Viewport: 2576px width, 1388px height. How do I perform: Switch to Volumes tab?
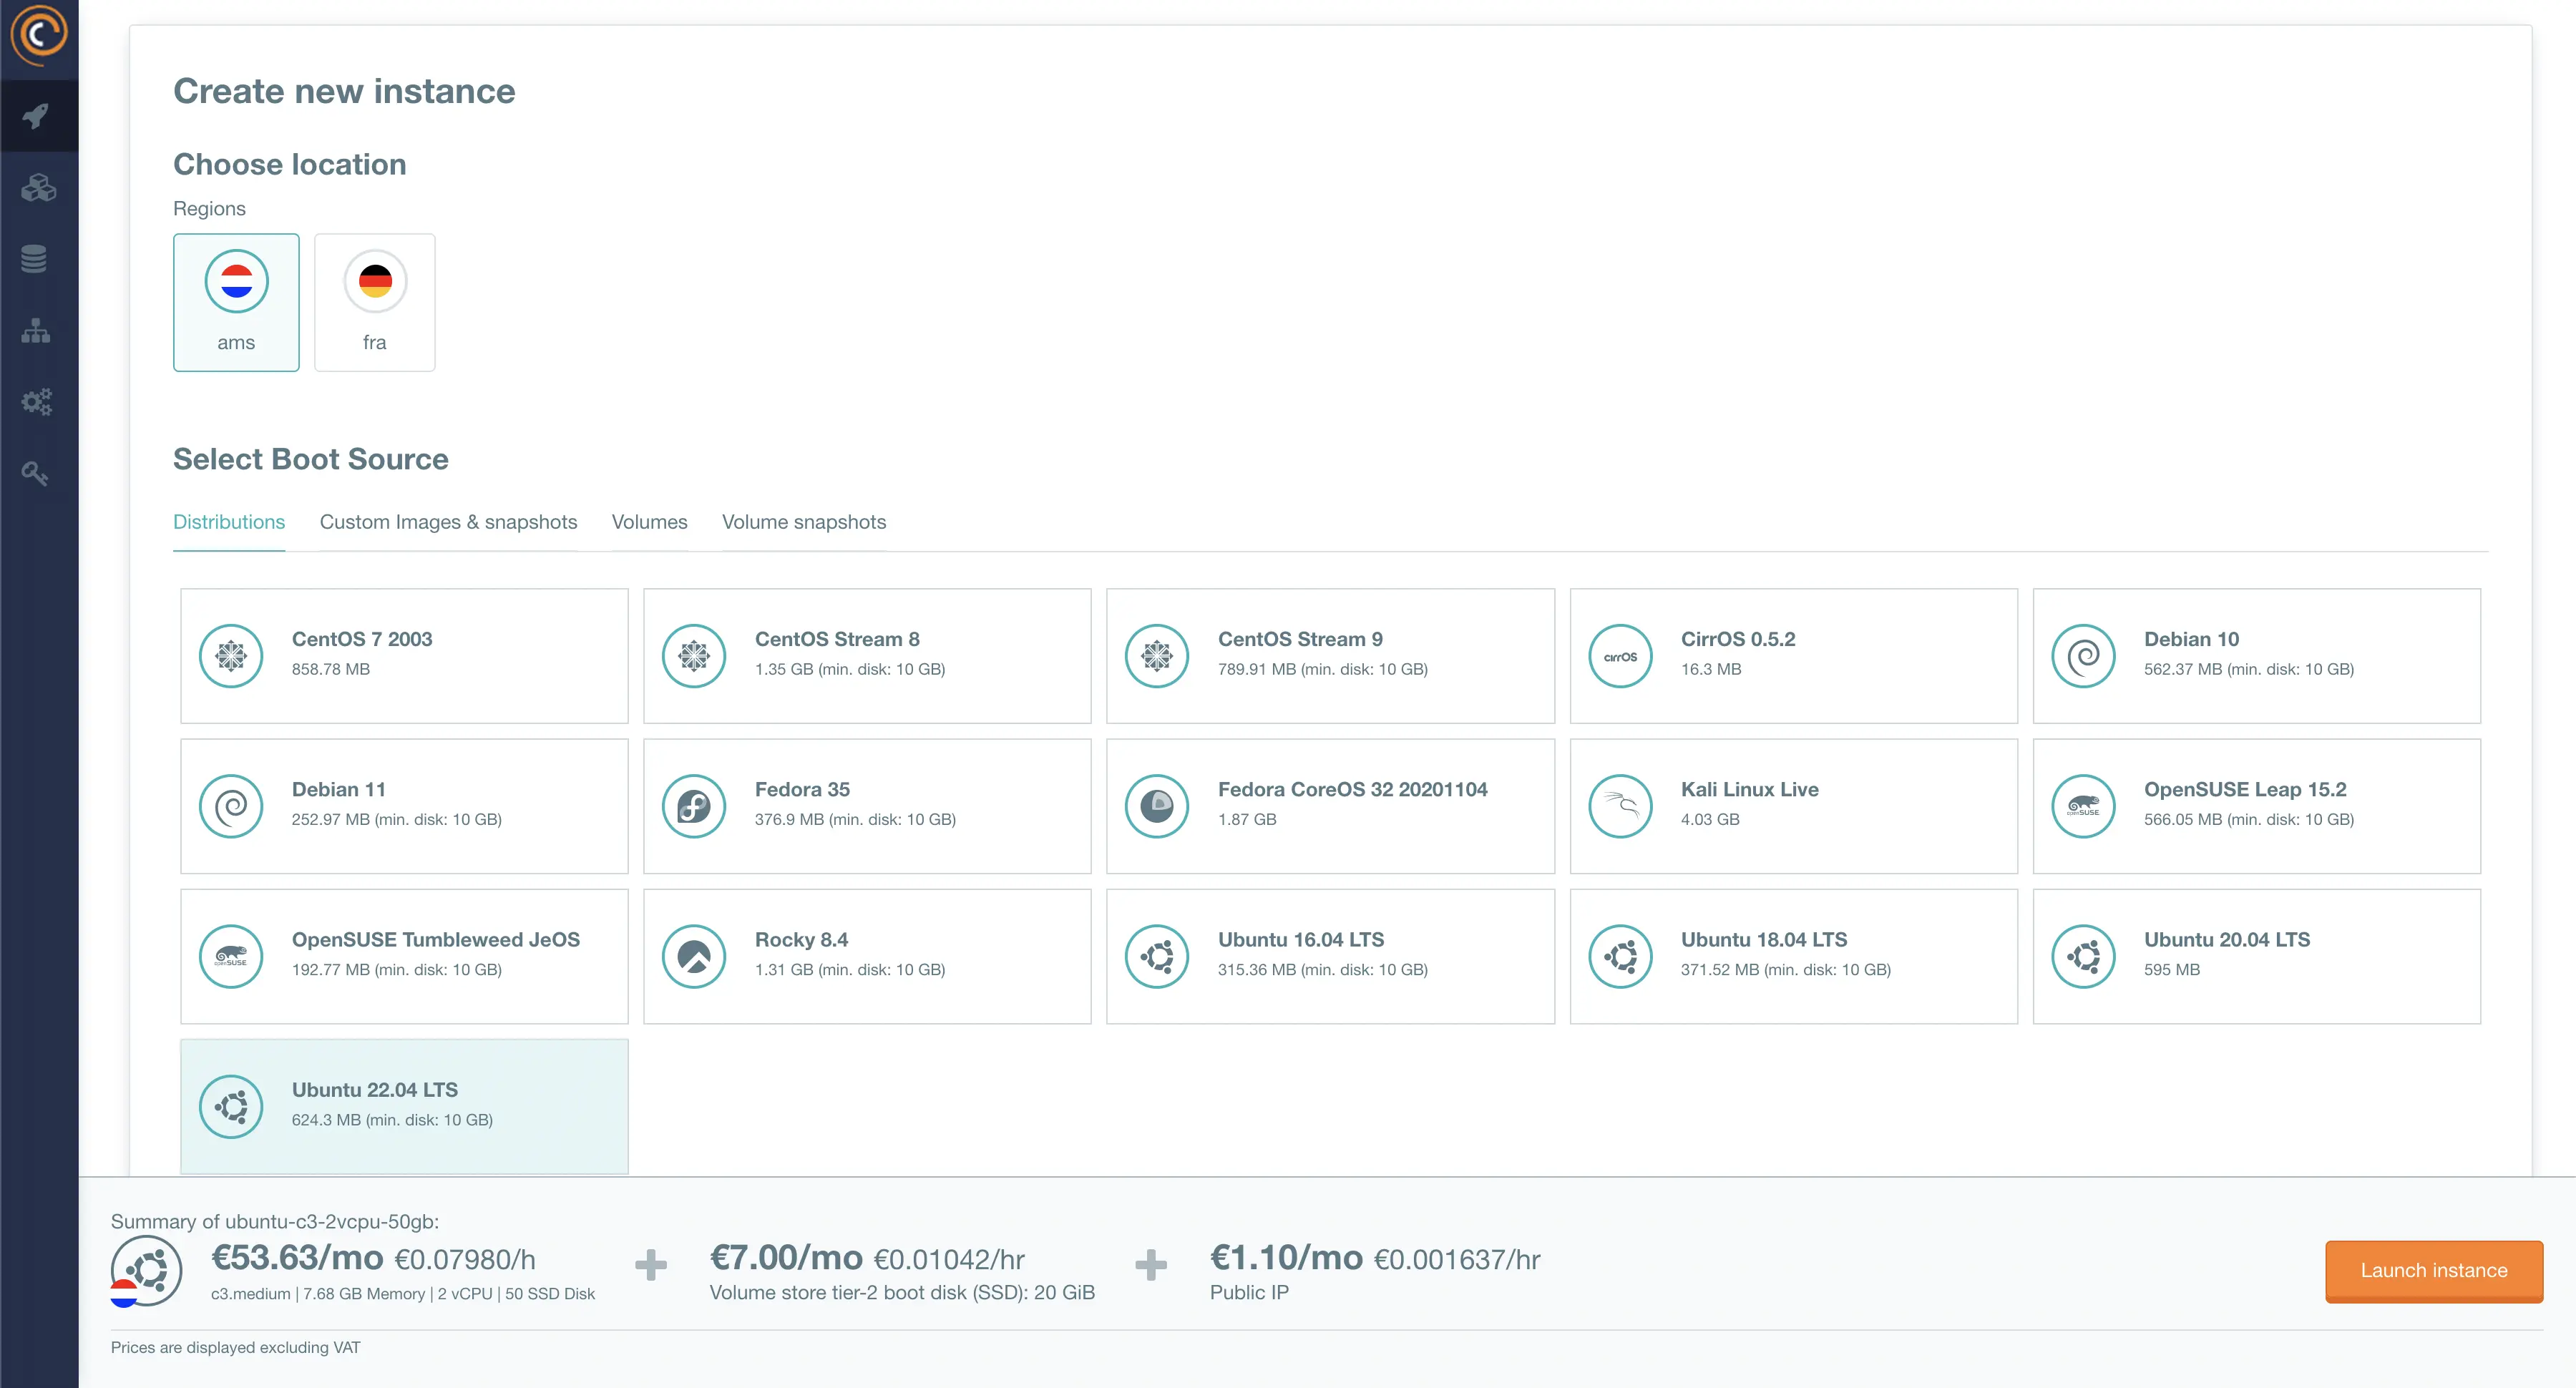649,522
